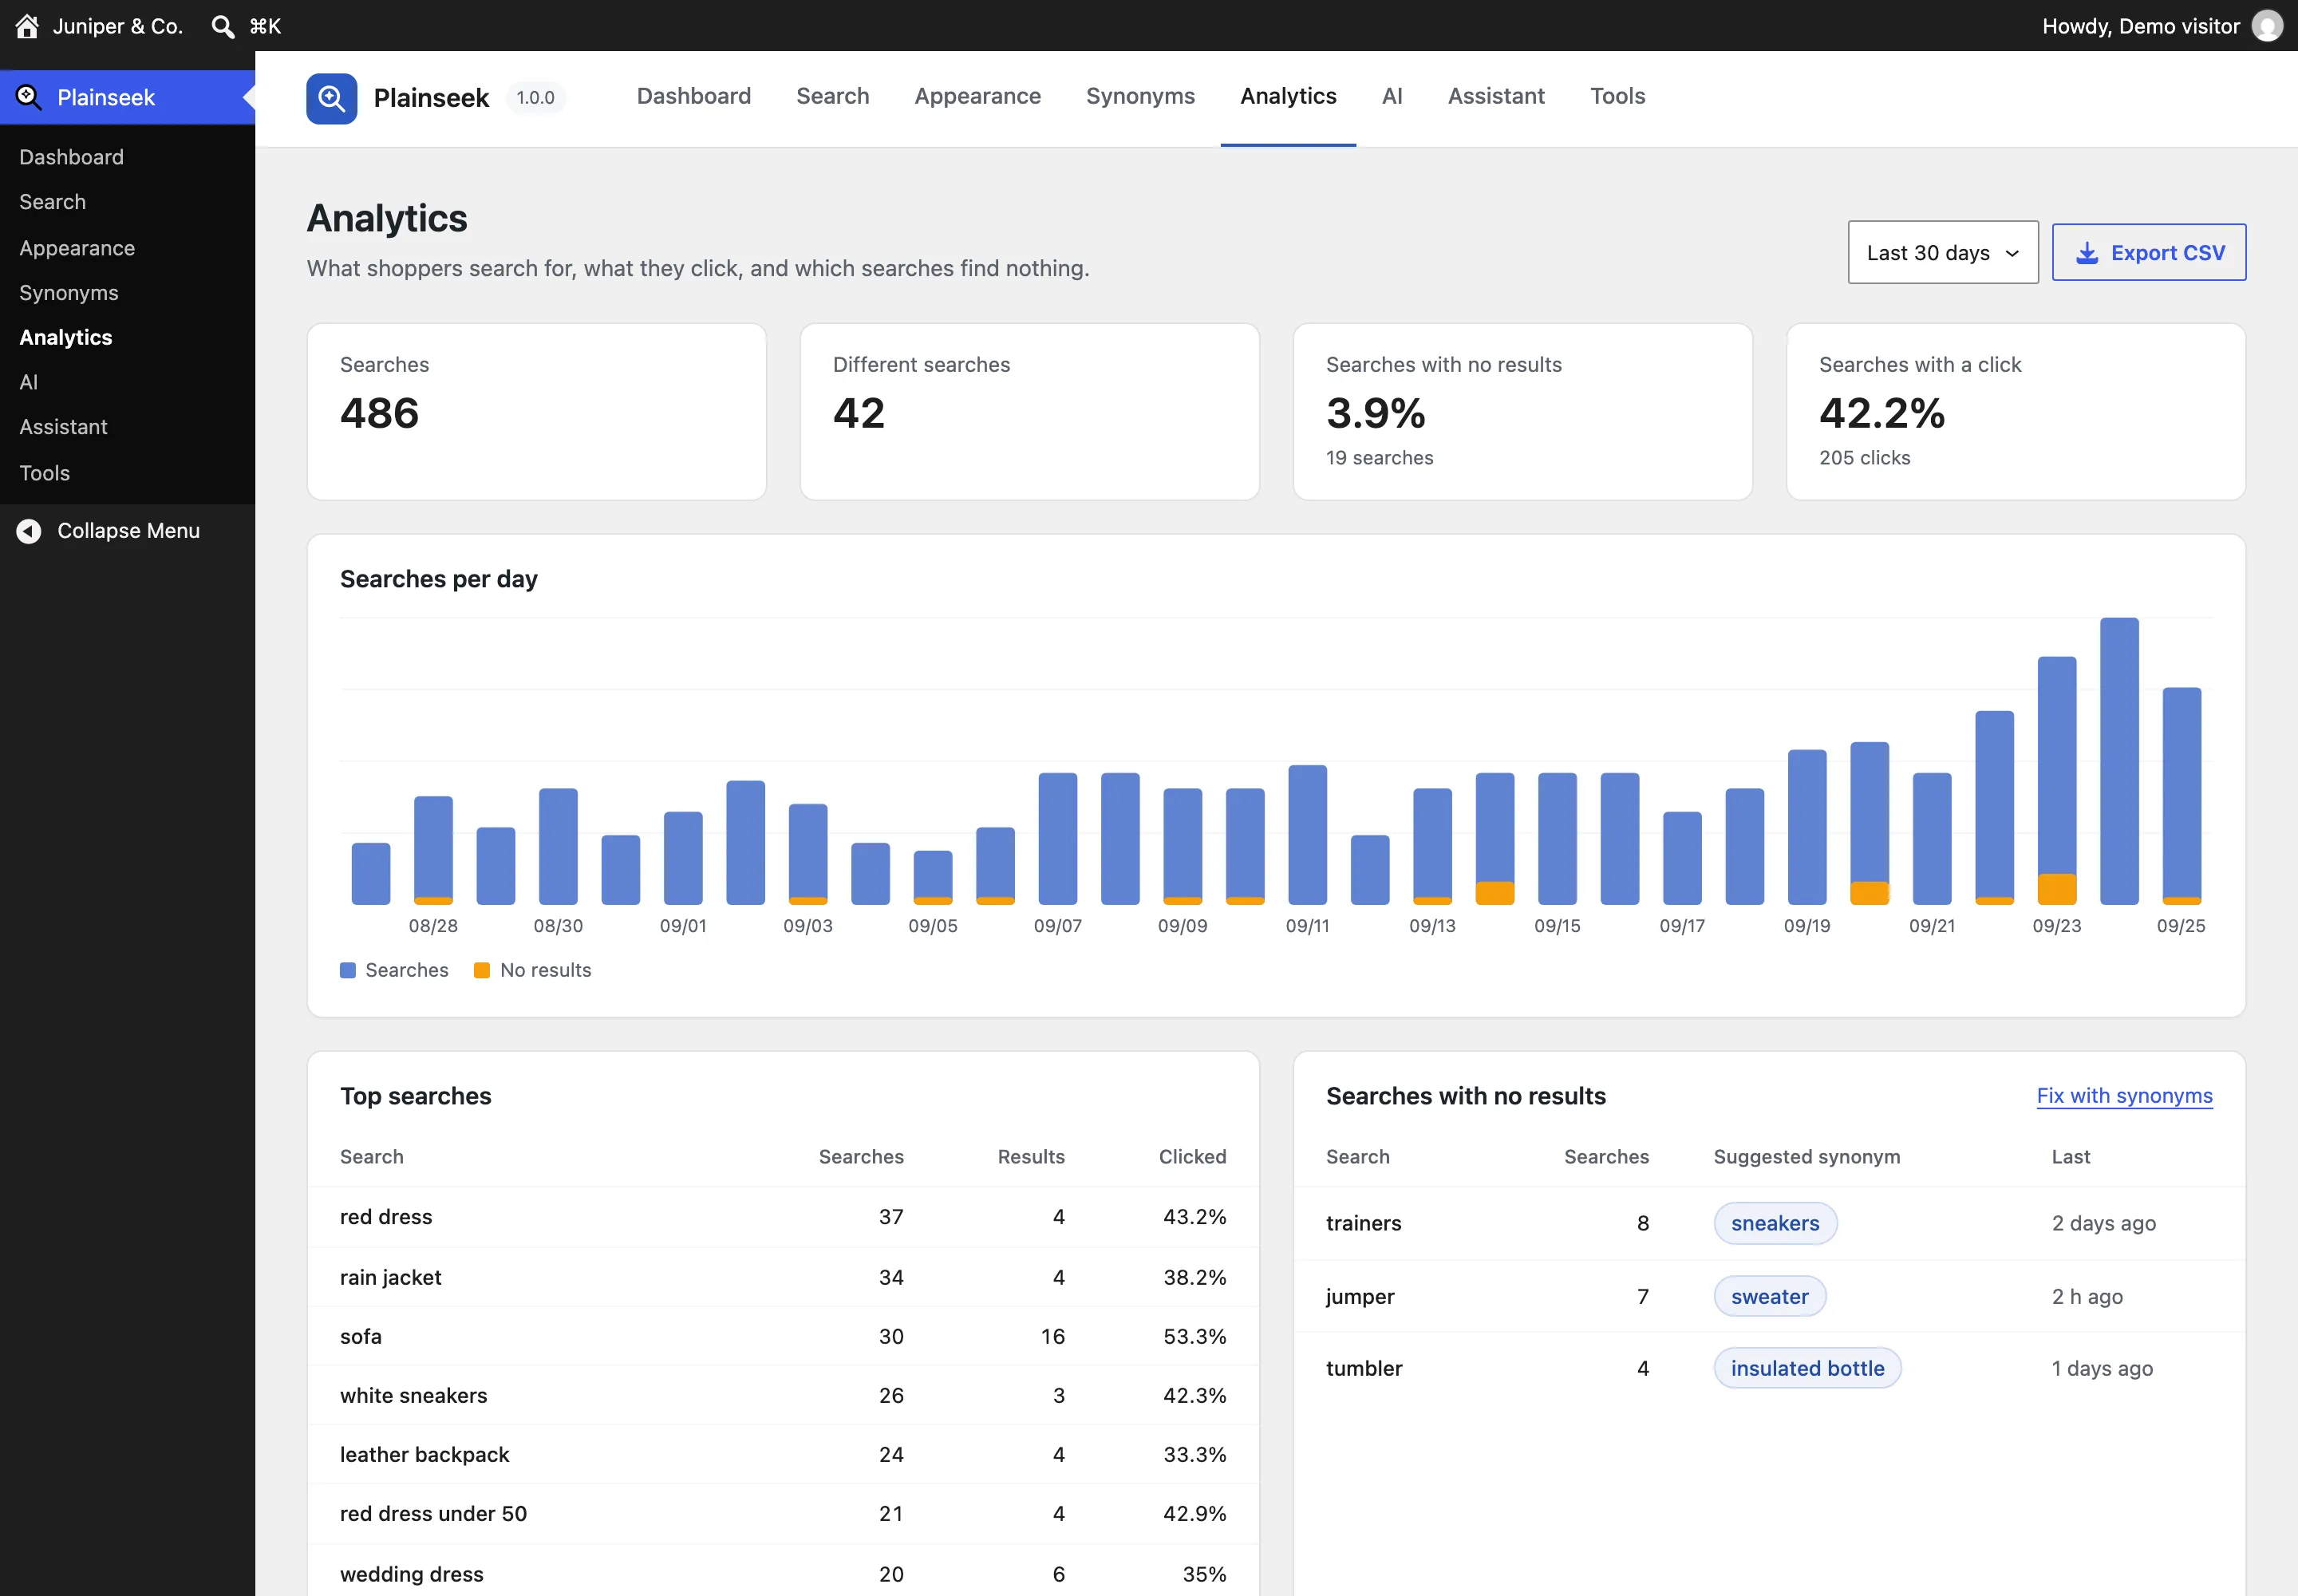Click the red dress row in Top searches
This screenshot has width=2298, height=1596.
(783, 1217)
